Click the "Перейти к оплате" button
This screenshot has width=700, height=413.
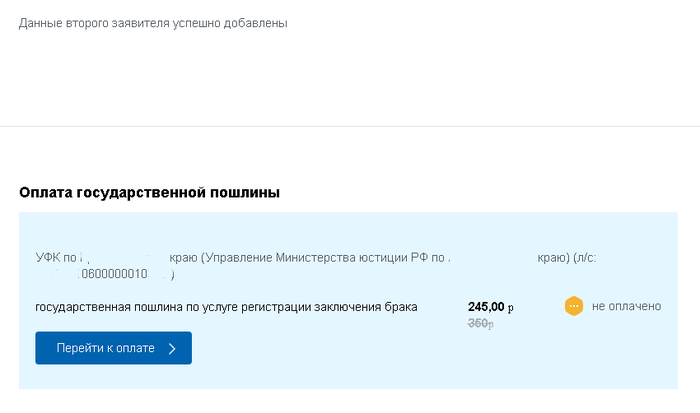[x=113, y=348]
